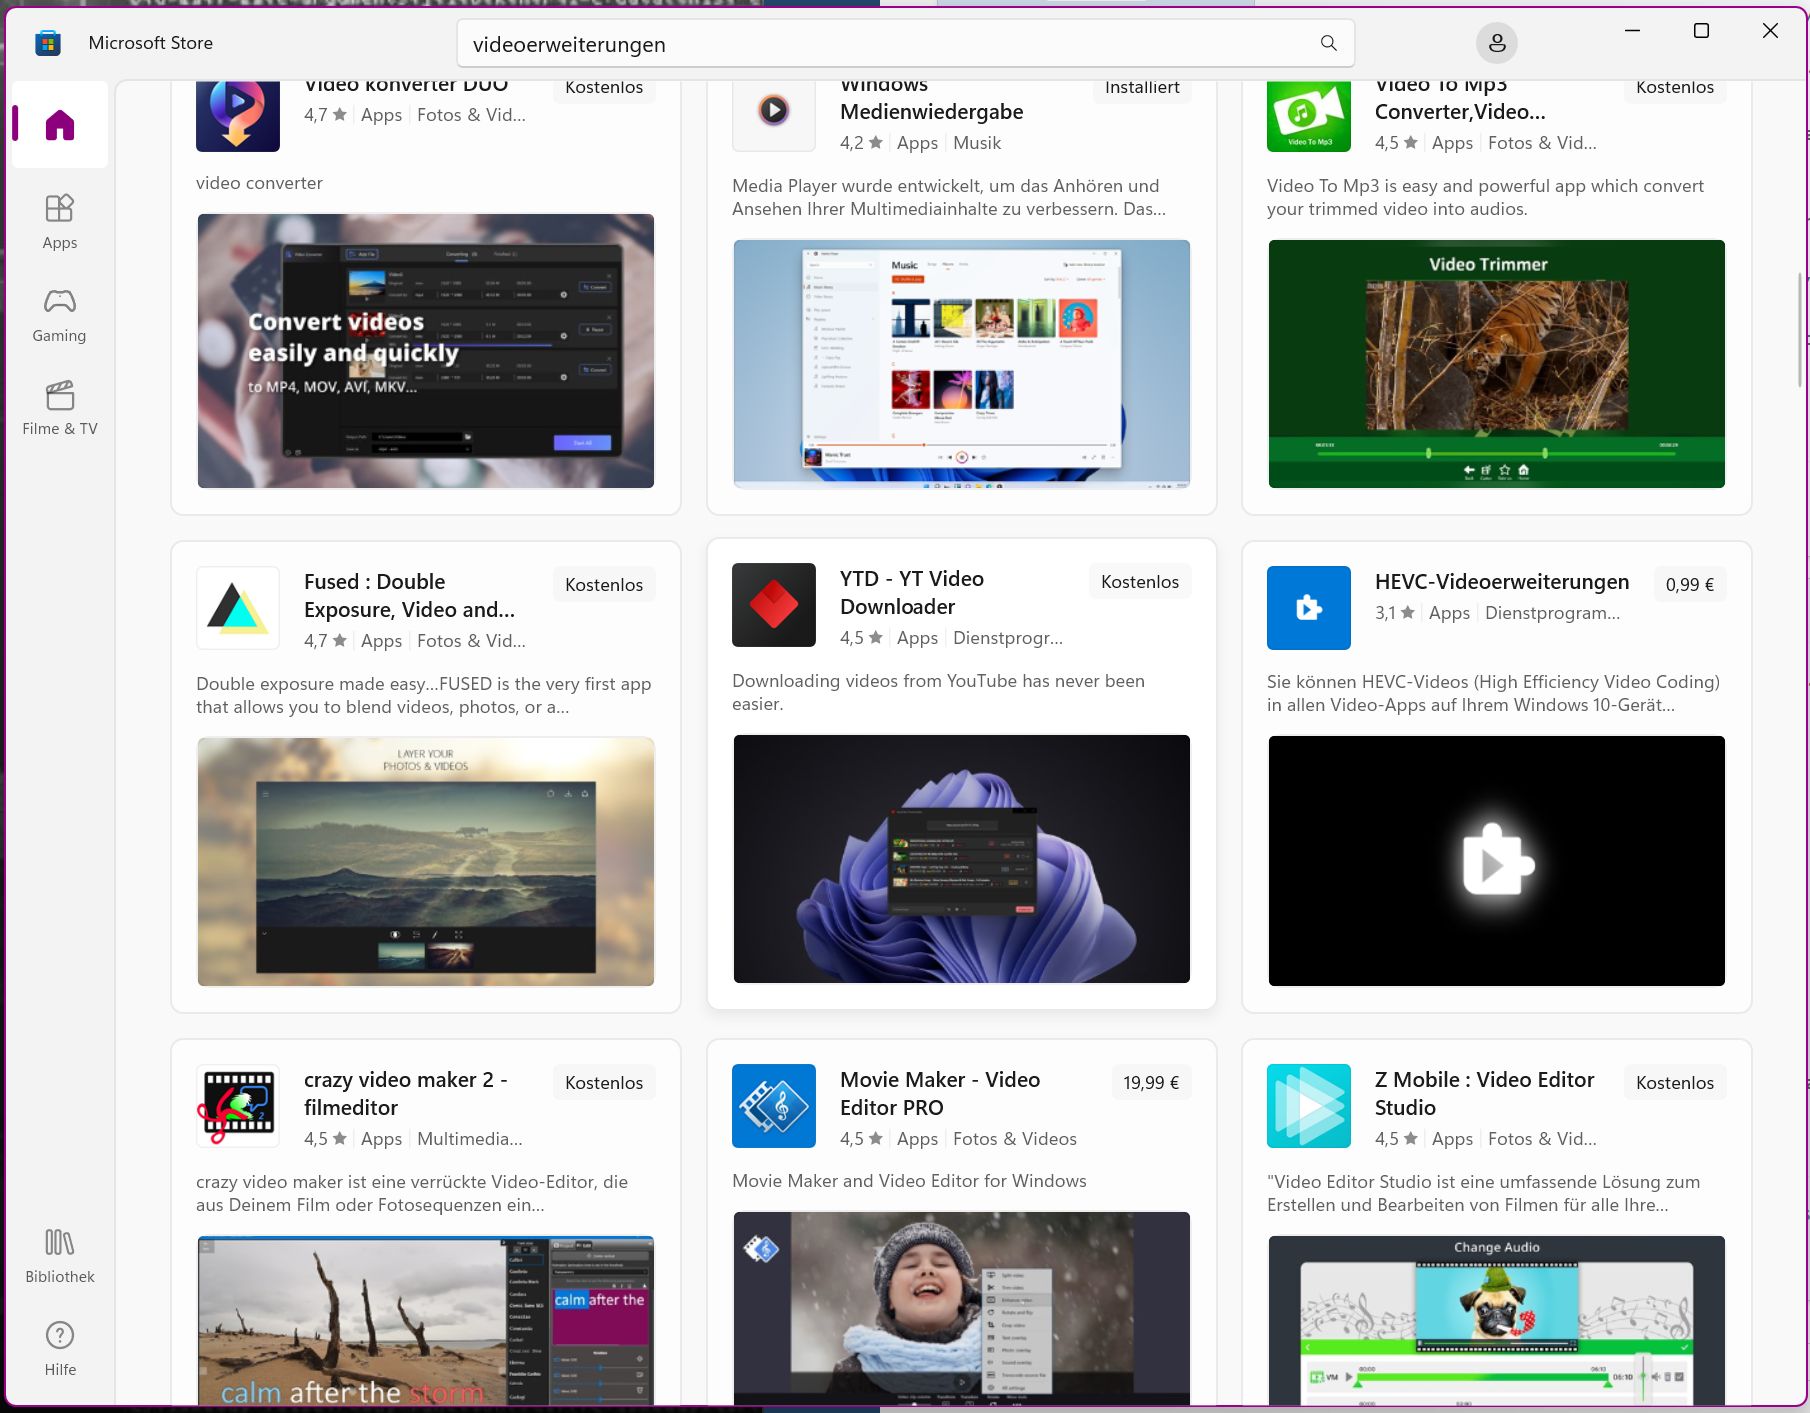Open the Gaming section in sidebar
This screenshot has height=1413, width=1810.
[x=60, y=315]
